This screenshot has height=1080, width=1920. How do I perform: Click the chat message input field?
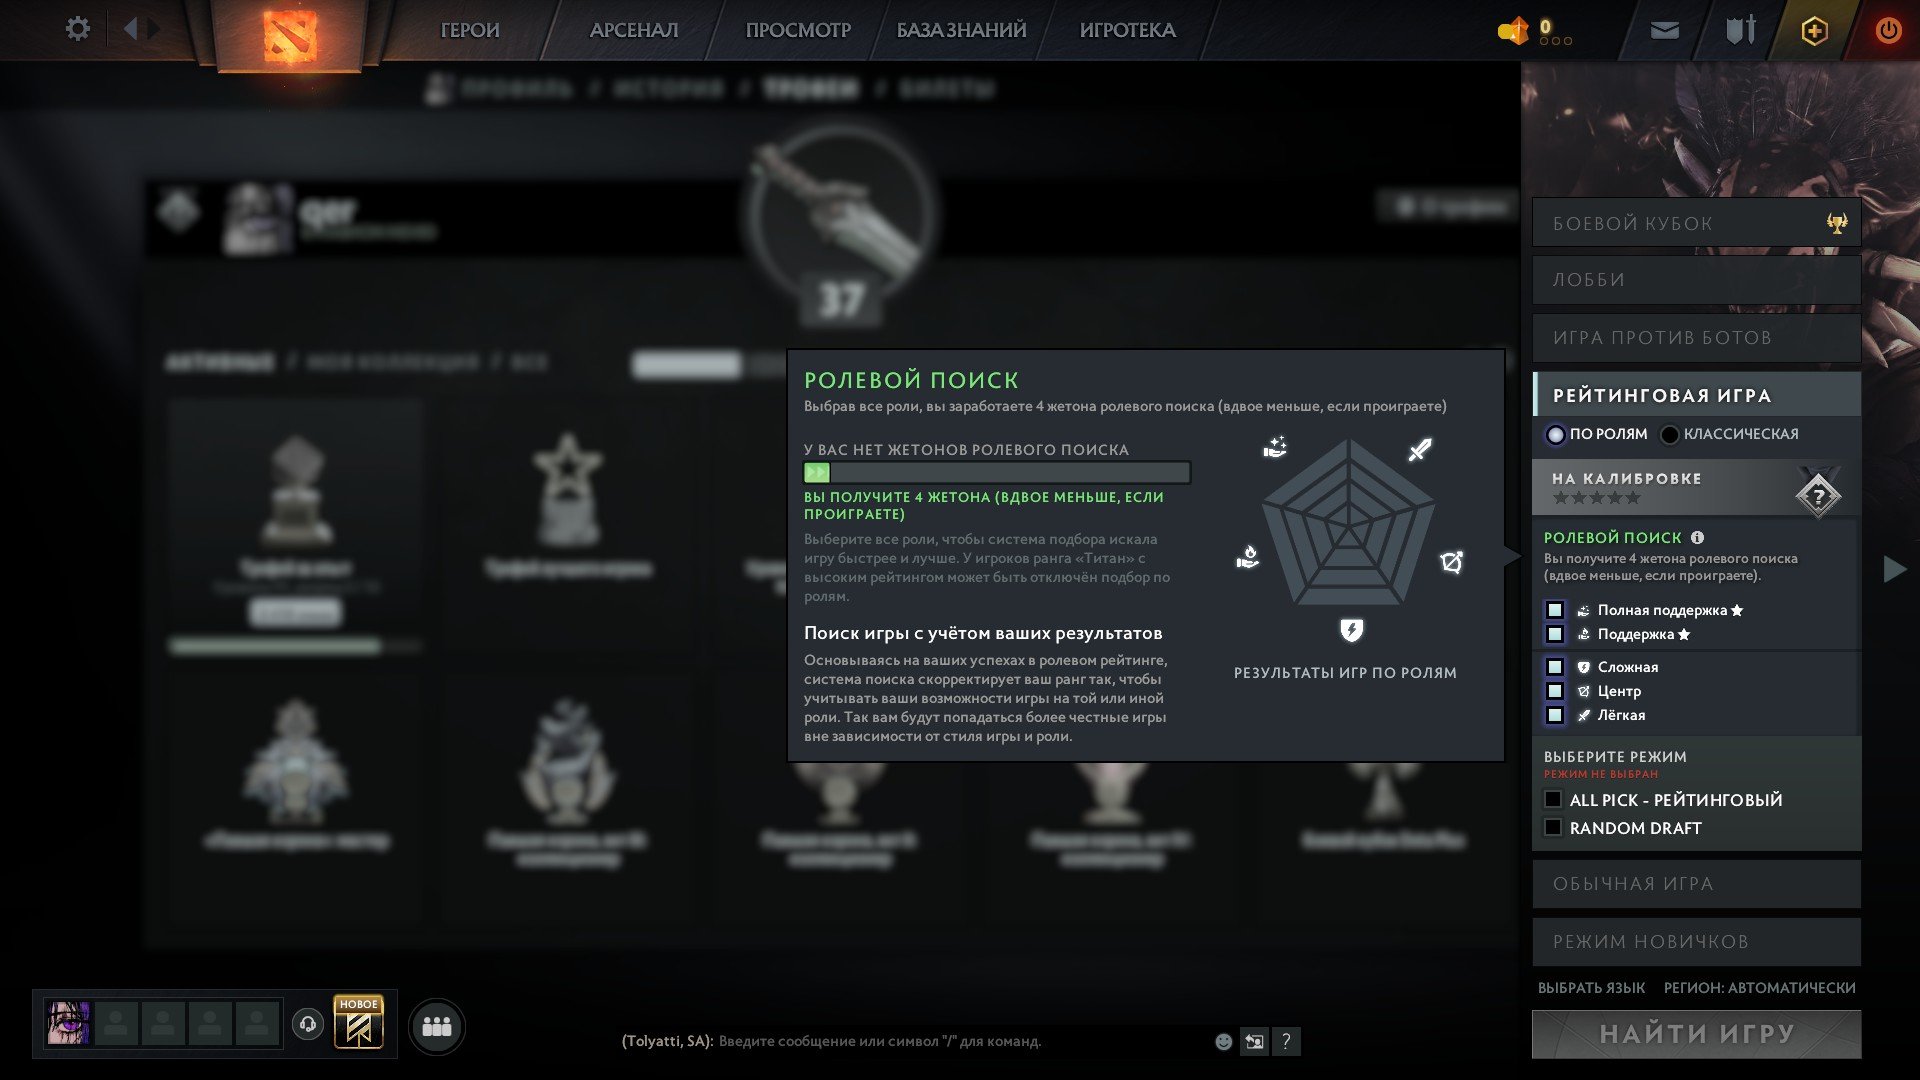[960, 1041]
